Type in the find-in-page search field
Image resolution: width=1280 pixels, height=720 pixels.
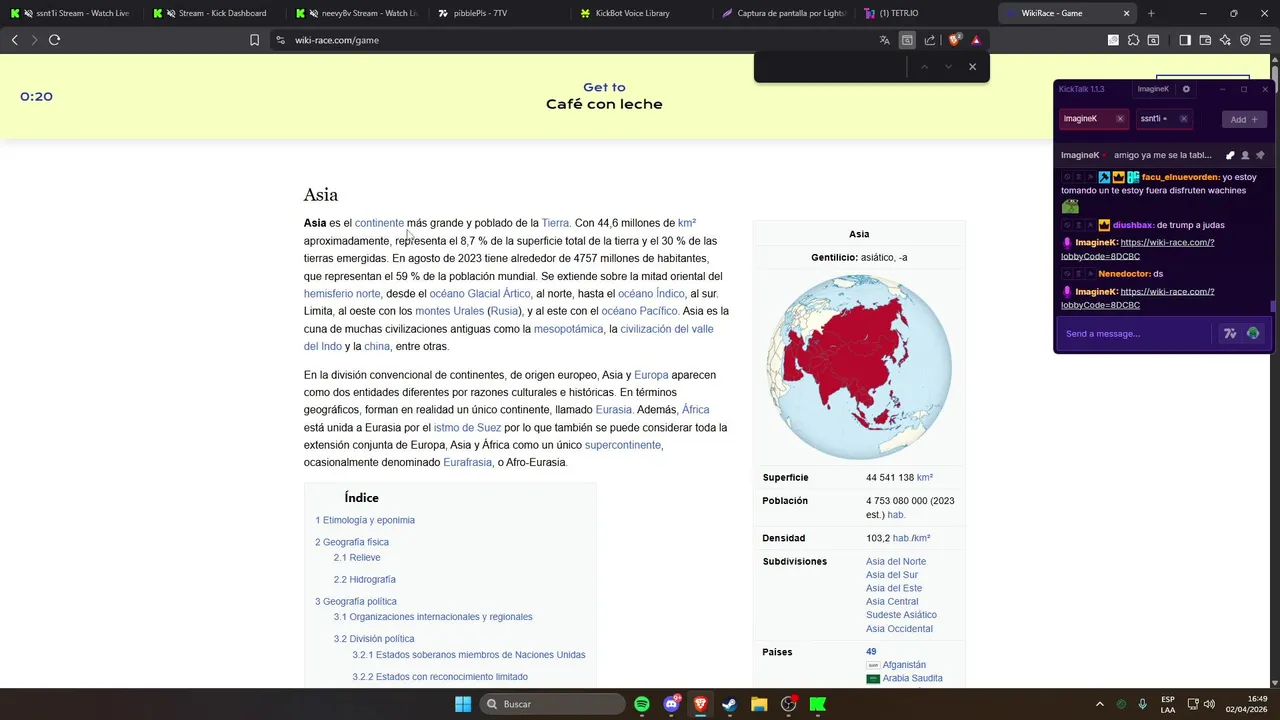[830, 67]
